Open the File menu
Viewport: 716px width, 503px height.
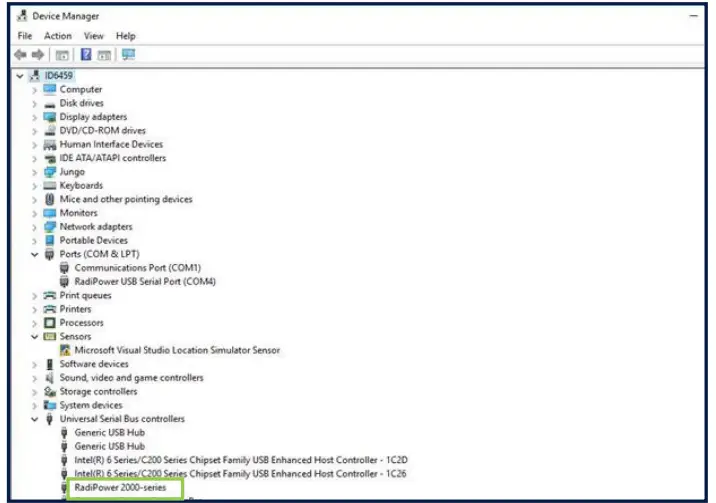point(25,36)
